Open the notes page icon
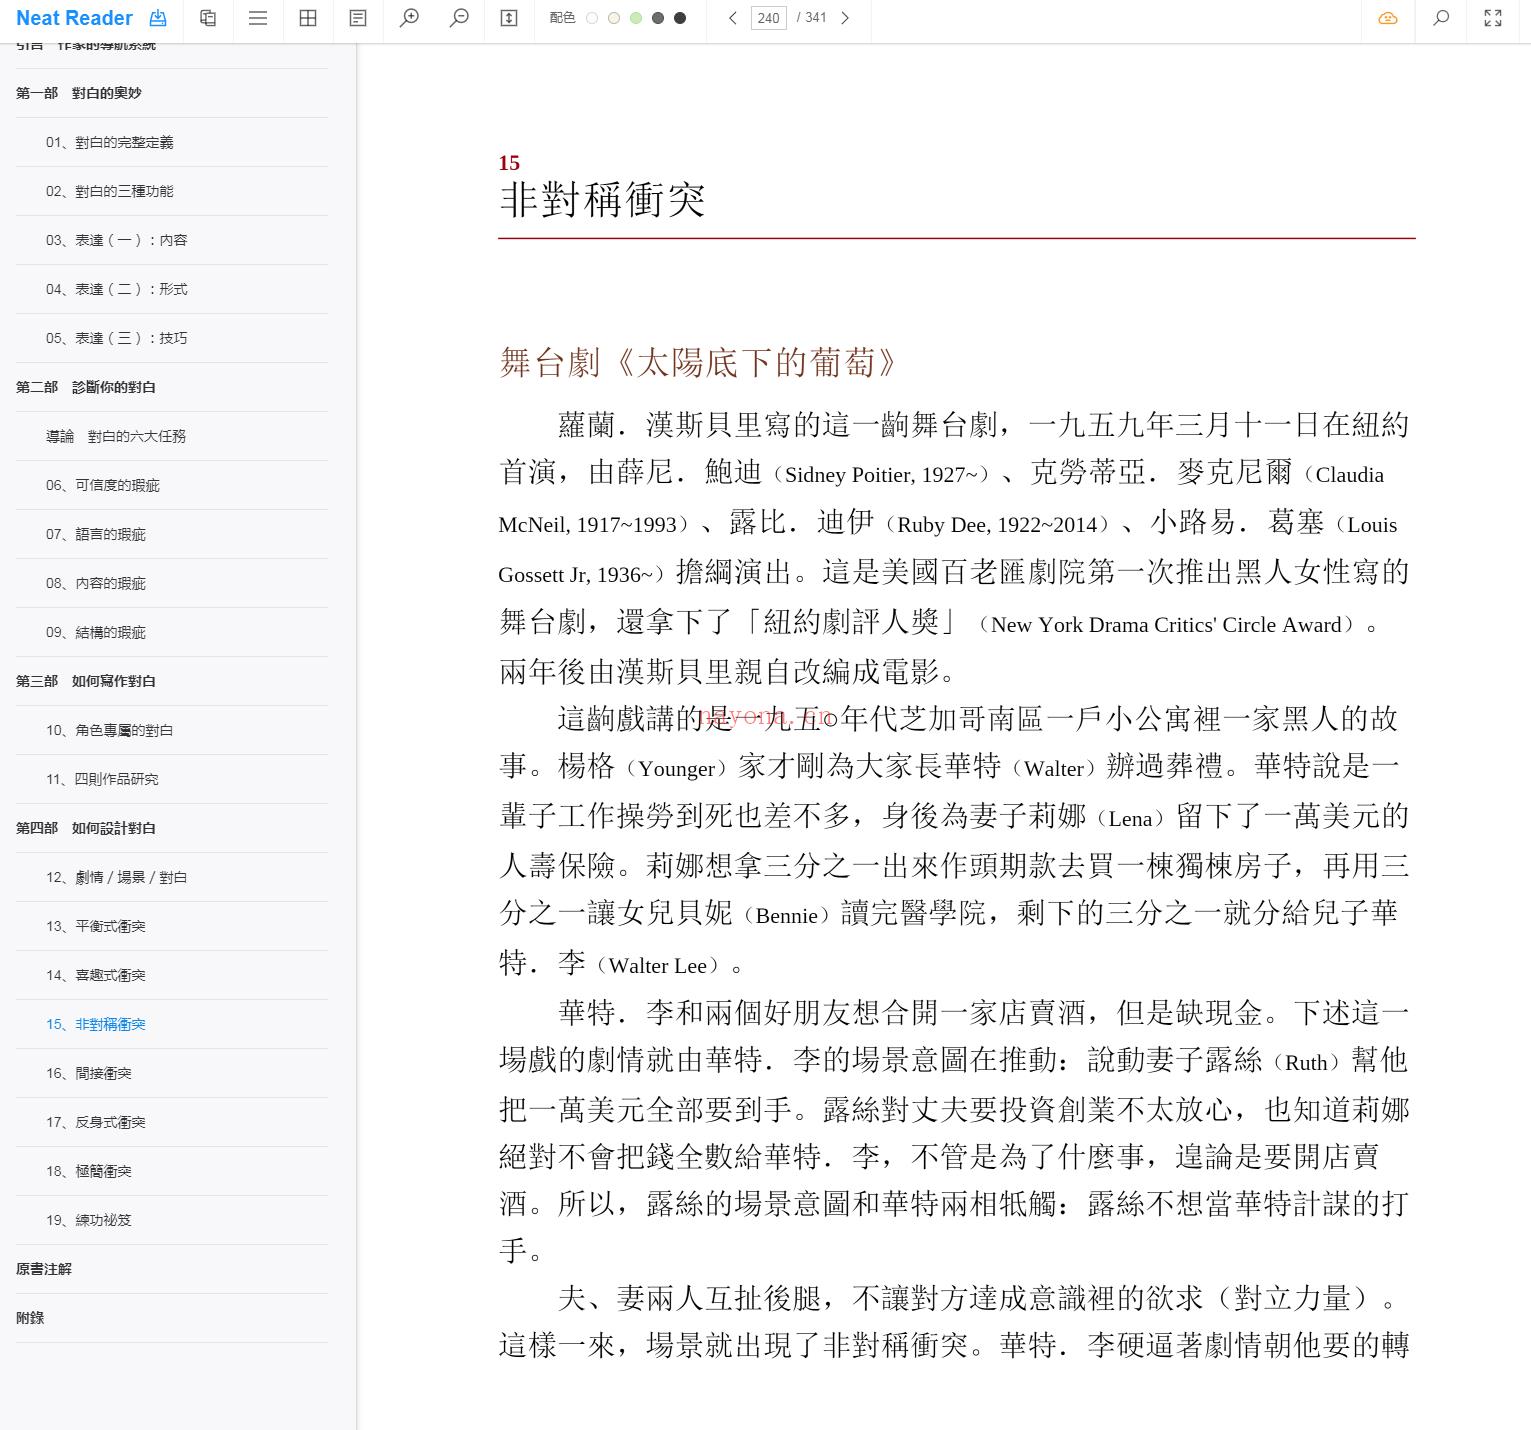1531x1430 pixels. pyautogui.click(x=358, y=18)
